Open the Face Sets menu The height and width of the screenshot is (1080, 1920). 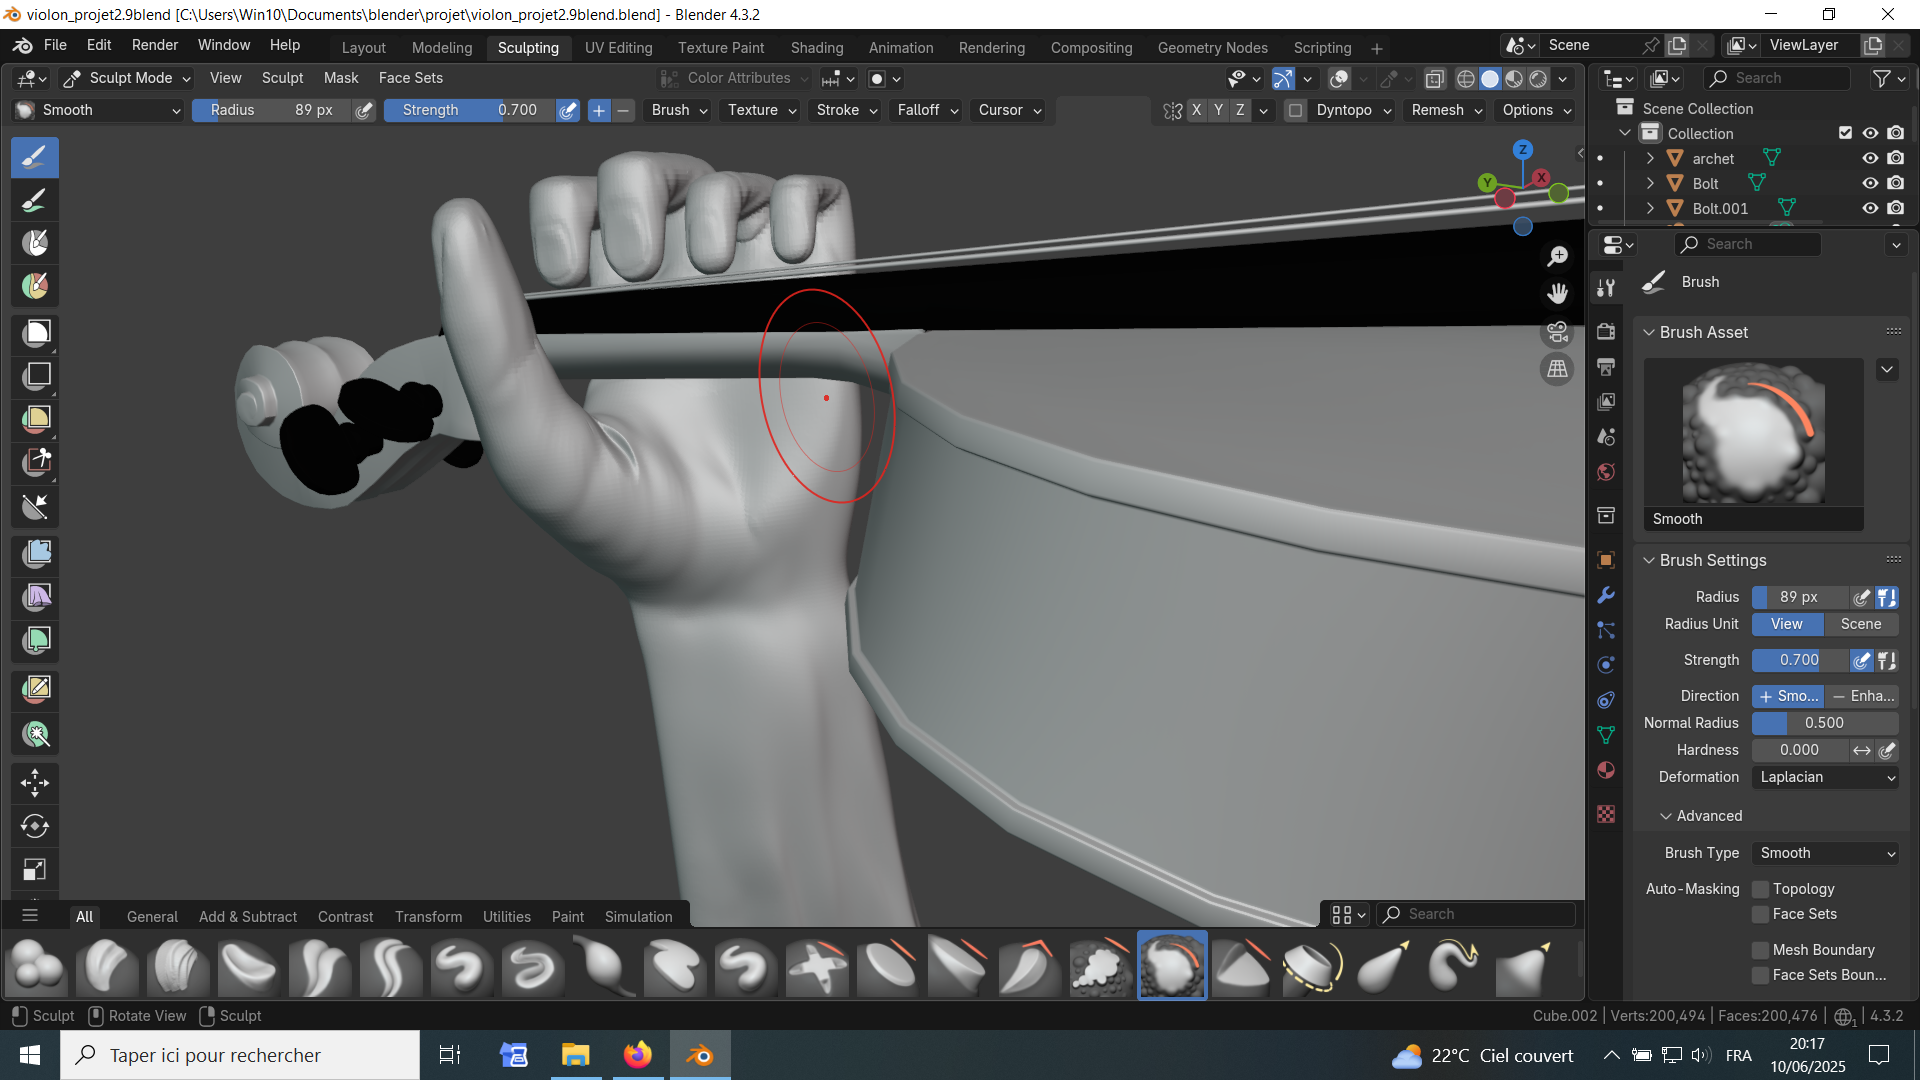point(410,78)
